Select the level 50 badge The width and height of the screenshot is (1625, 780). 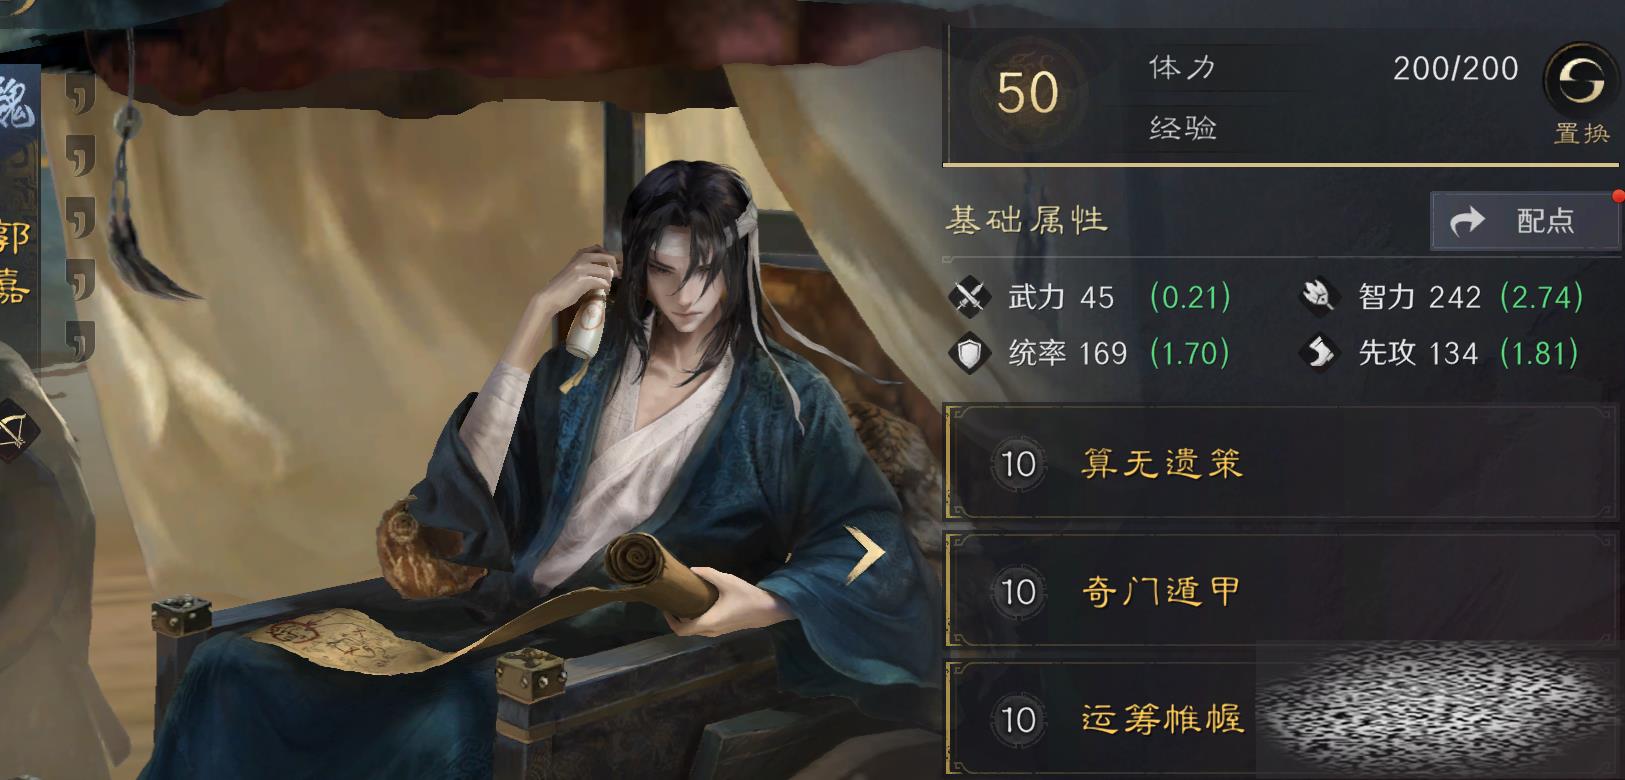pyautogui.click(x=1027, y=92)
